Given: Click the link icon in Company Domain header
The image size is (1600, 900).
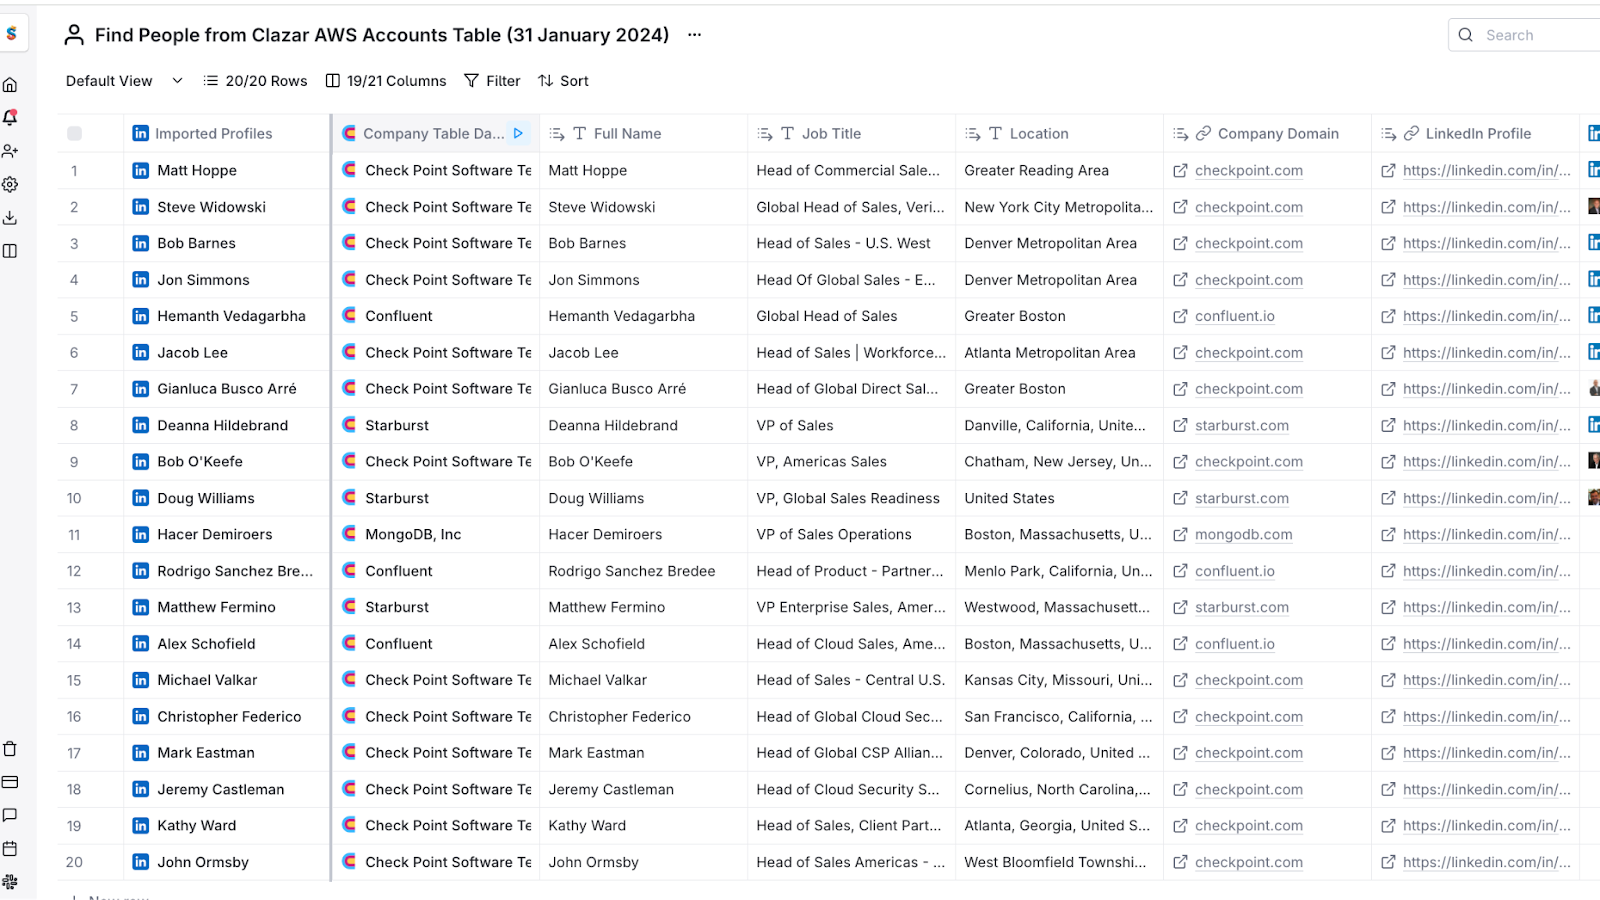Looking at the screenshot, I should [x=1203, y=133].
